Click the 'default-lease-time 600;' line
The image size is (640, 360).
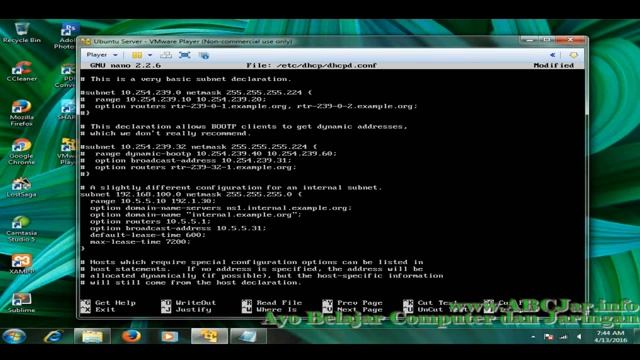pyautogui.click(x=148, y=235)
